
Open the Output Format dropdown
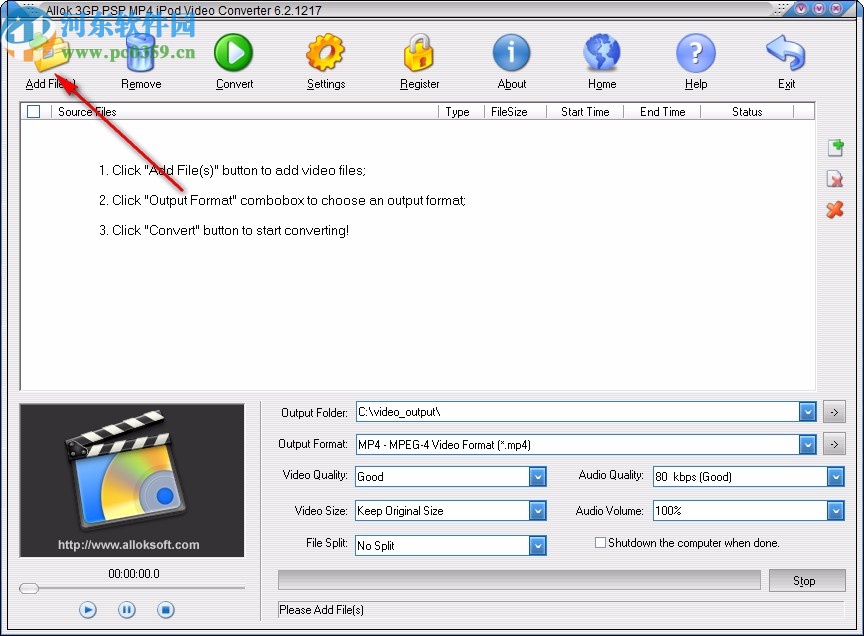(x=808, y=444)
